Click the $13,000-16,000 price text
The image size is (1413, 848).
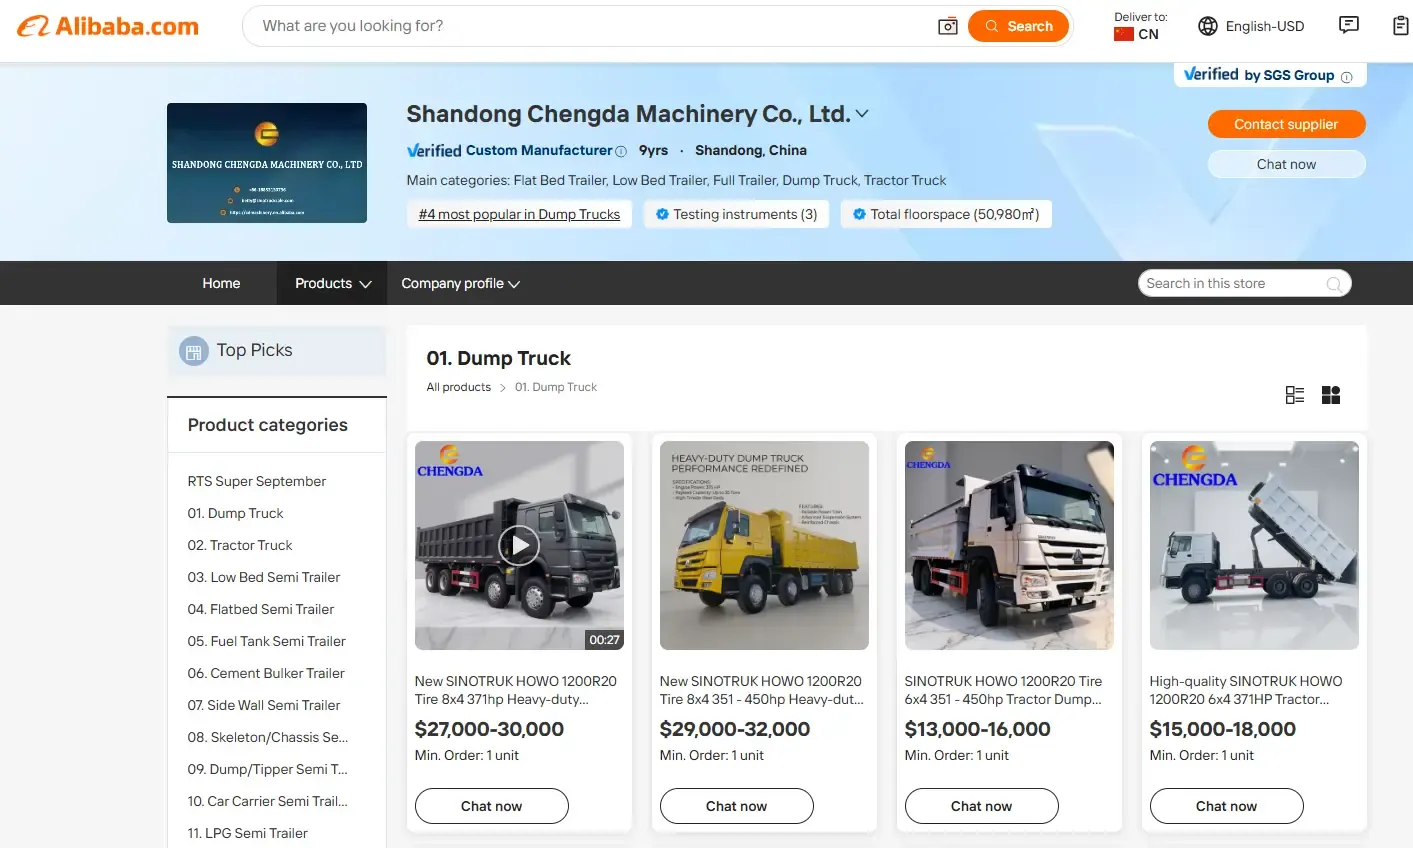(978, 729)
